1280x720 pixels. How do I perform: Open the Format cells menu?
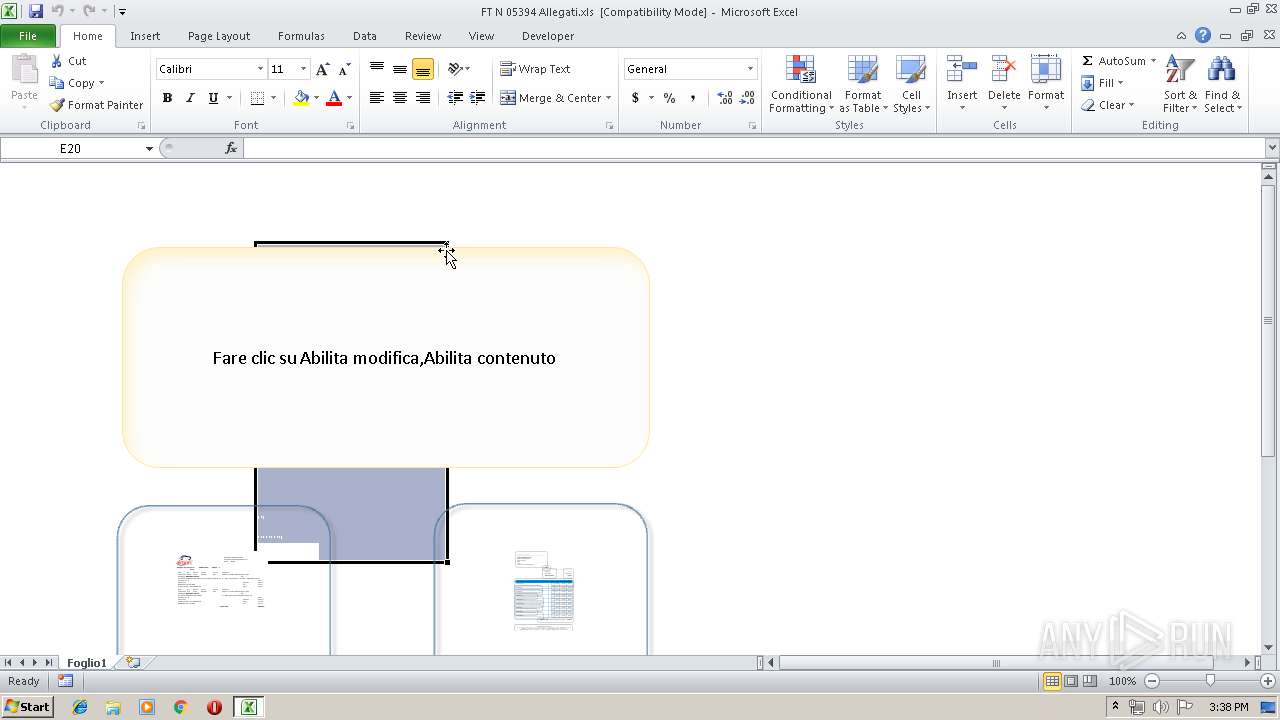pyautogui.click(x=1046, y=85)
